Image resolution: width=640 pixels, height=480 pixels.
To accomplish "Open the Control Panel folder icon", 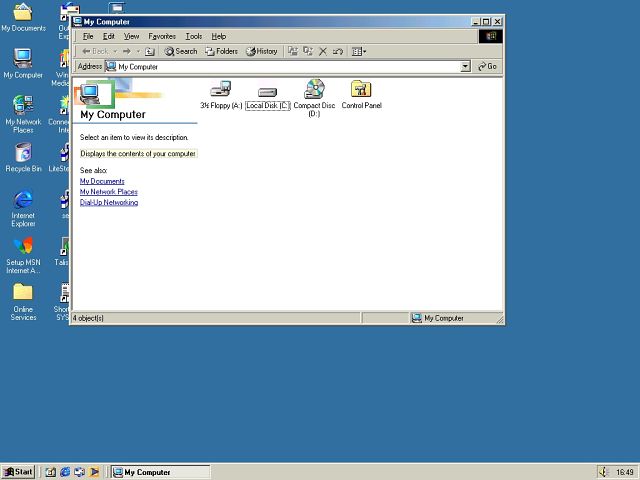I will tap(361, 90).
